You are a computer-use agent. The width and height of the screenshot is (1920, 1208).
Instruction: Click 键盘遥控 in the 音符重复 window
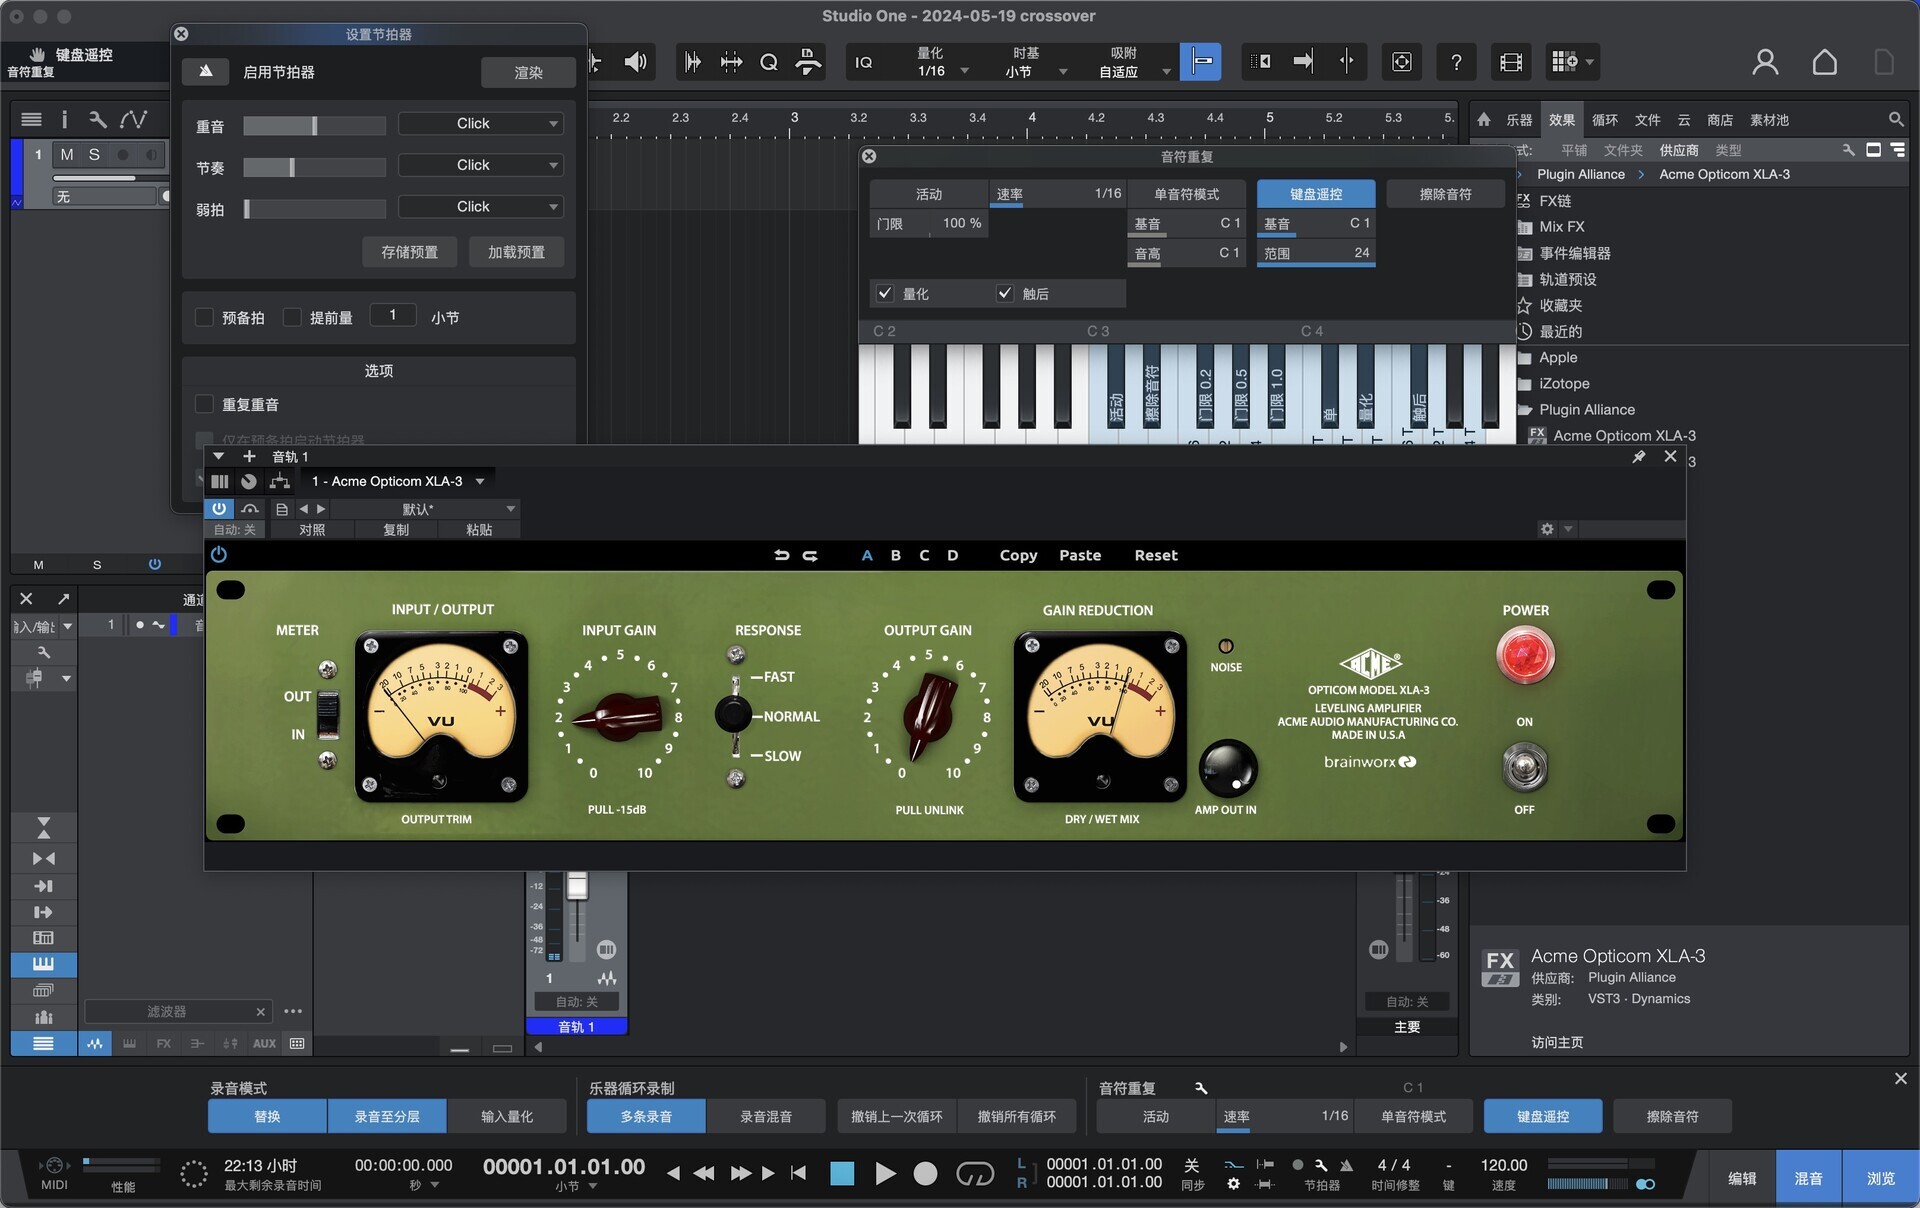[x=1316, y=194]
